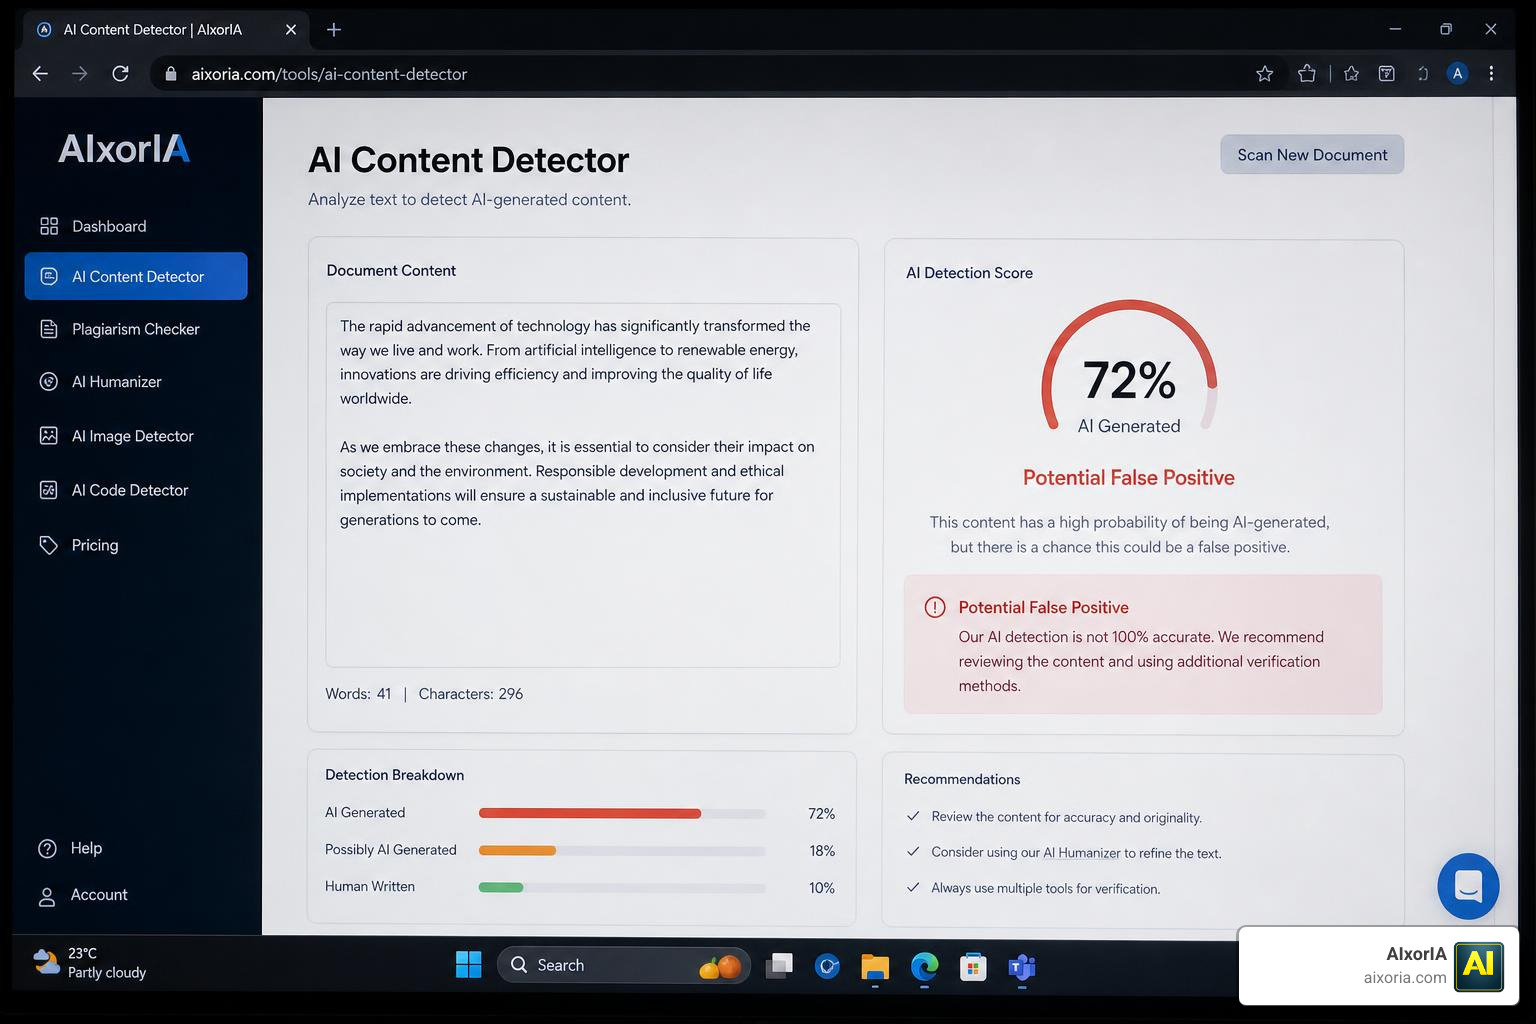Click the browser forward arrow
Image resolution: width=1536 pixels, height=1024 pixels.
80,74
